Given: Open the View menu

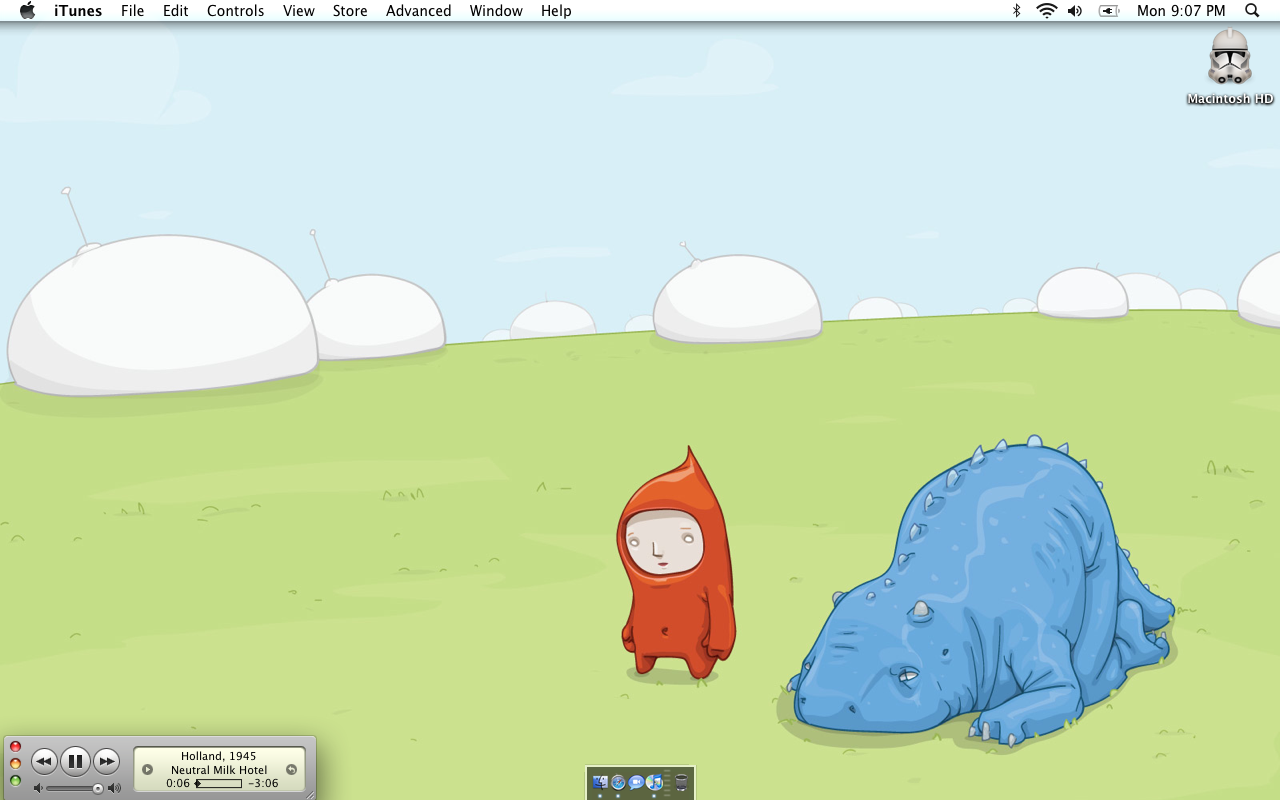Looking at the screenshot, I should click(299, 11).
